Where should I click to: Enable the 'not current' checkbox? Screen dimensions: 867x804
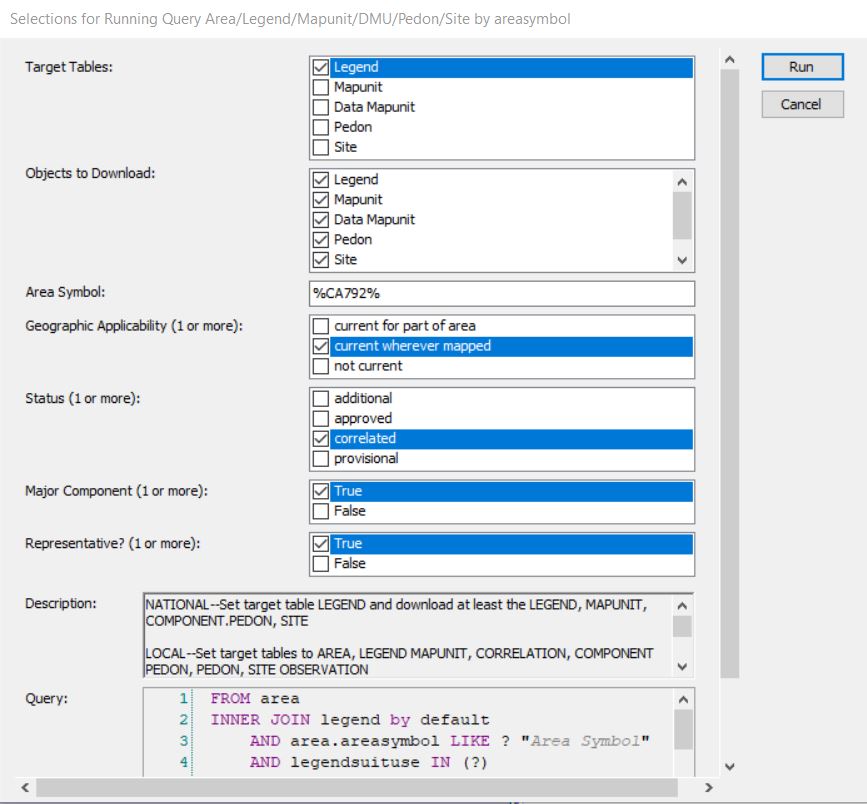tap(321, 366)
